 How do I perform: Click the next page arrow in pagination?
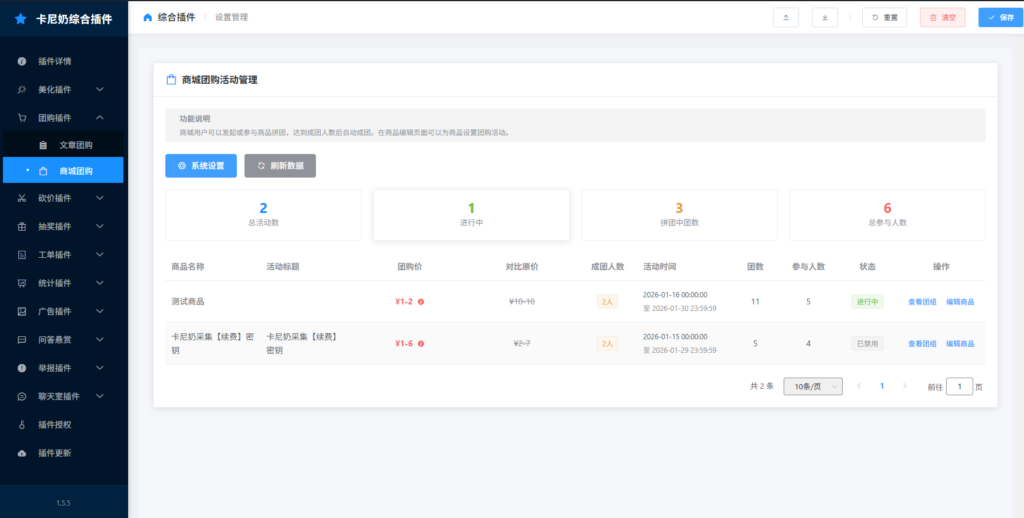click(904, 386)
